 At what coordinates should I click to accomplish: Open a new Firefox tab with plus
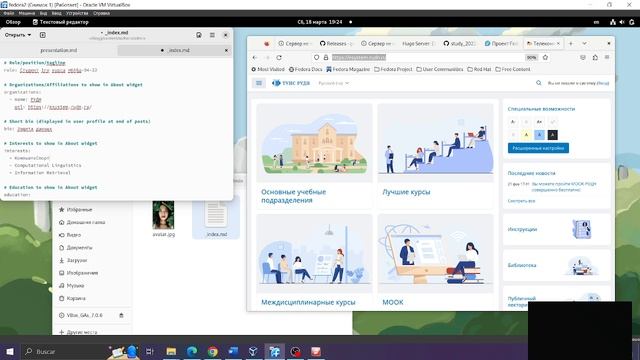point(571,43)
